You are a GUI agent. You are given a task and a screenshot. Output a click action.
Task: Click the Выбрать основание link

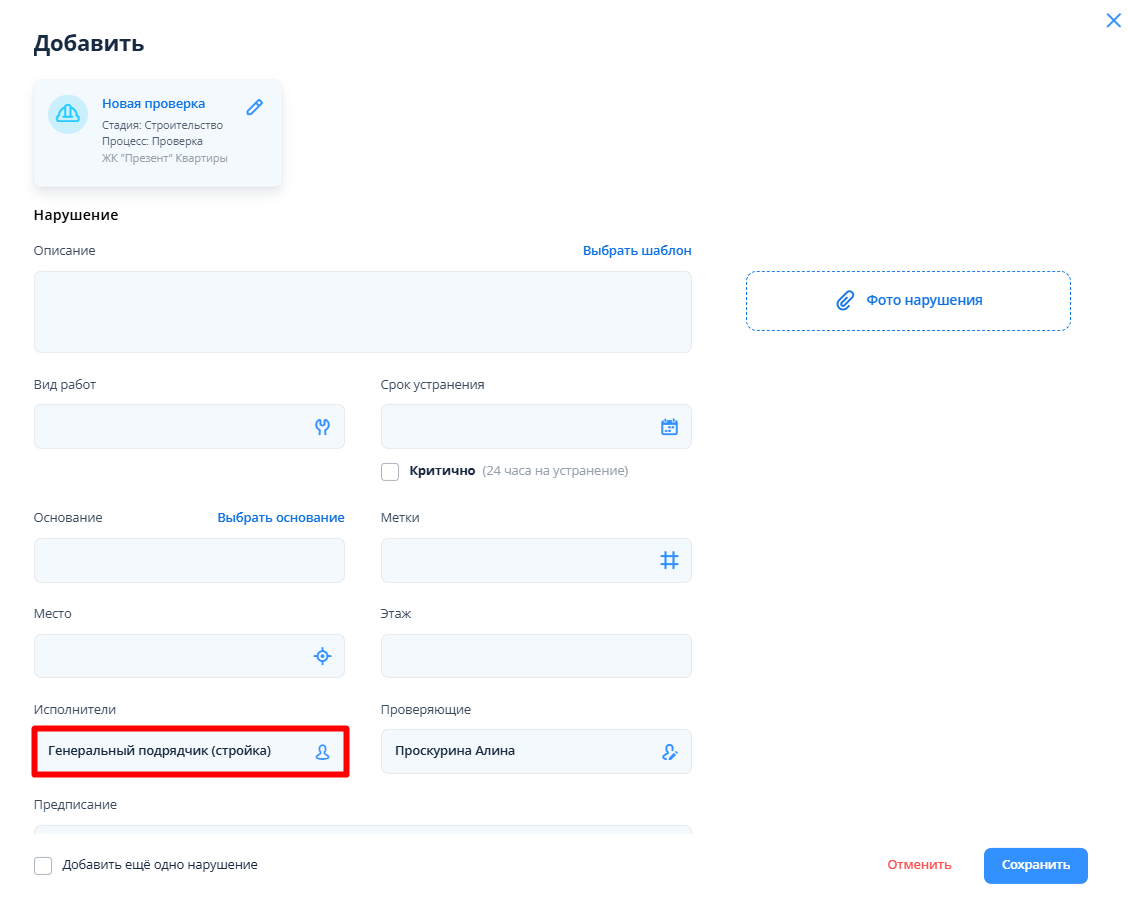(x=280, y=517)
